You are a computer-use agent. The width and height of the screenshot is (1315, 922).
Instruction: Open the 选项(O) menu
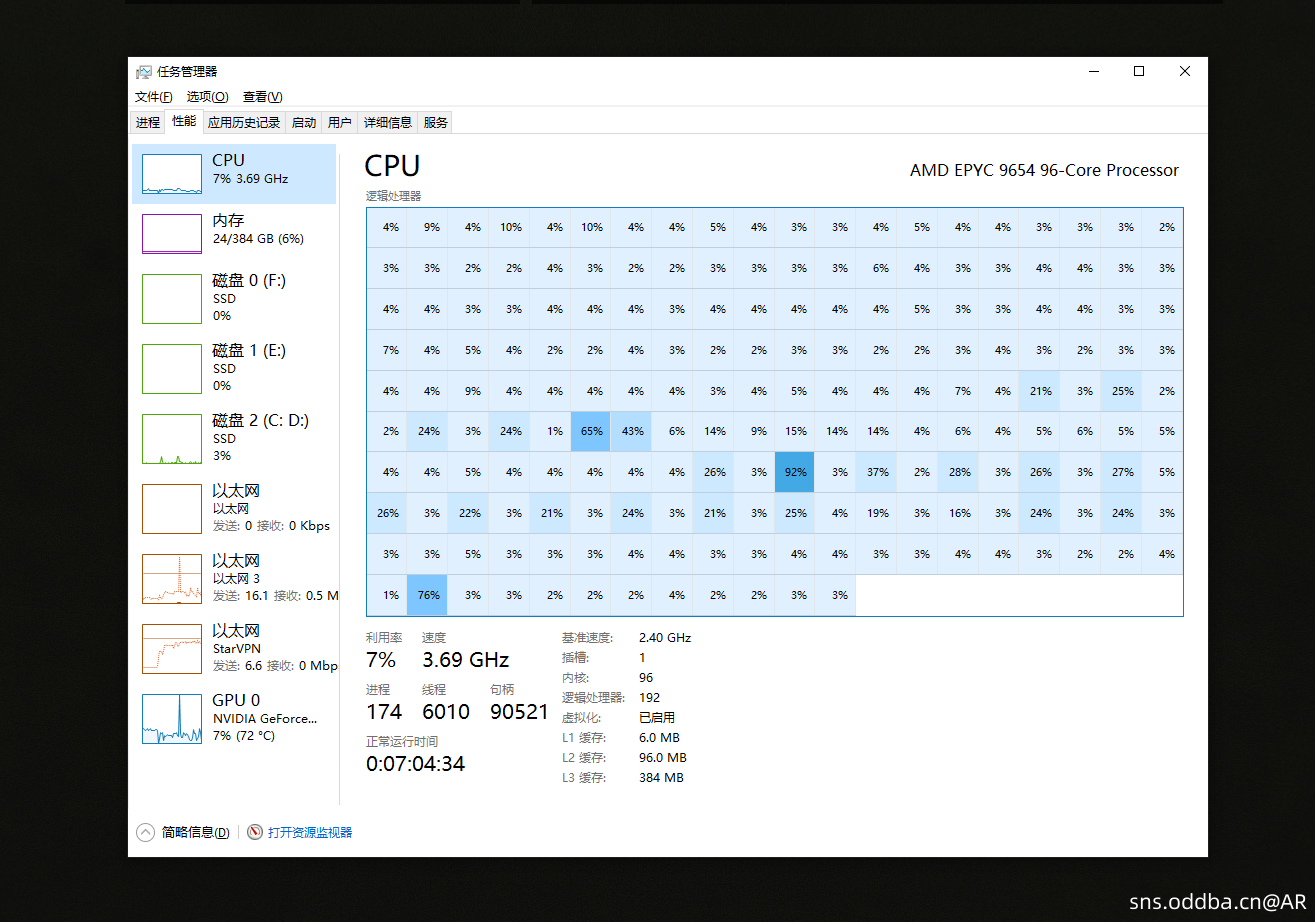pyautogui.click(x=207, y=97)
